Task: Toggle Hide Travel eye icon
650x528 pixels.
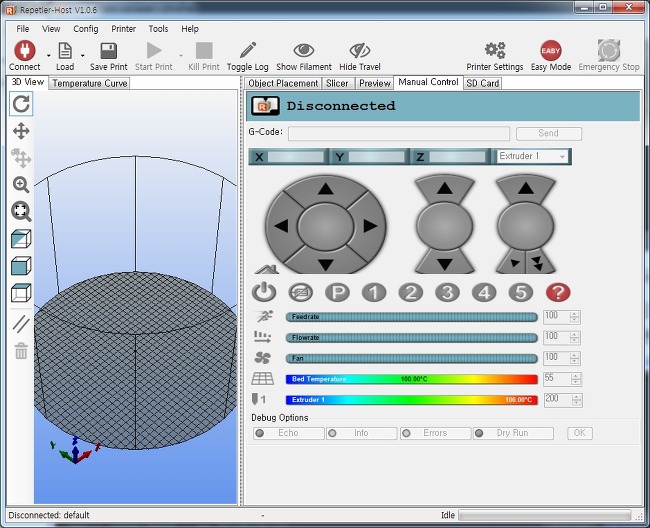Action: [x=359, y=50]
